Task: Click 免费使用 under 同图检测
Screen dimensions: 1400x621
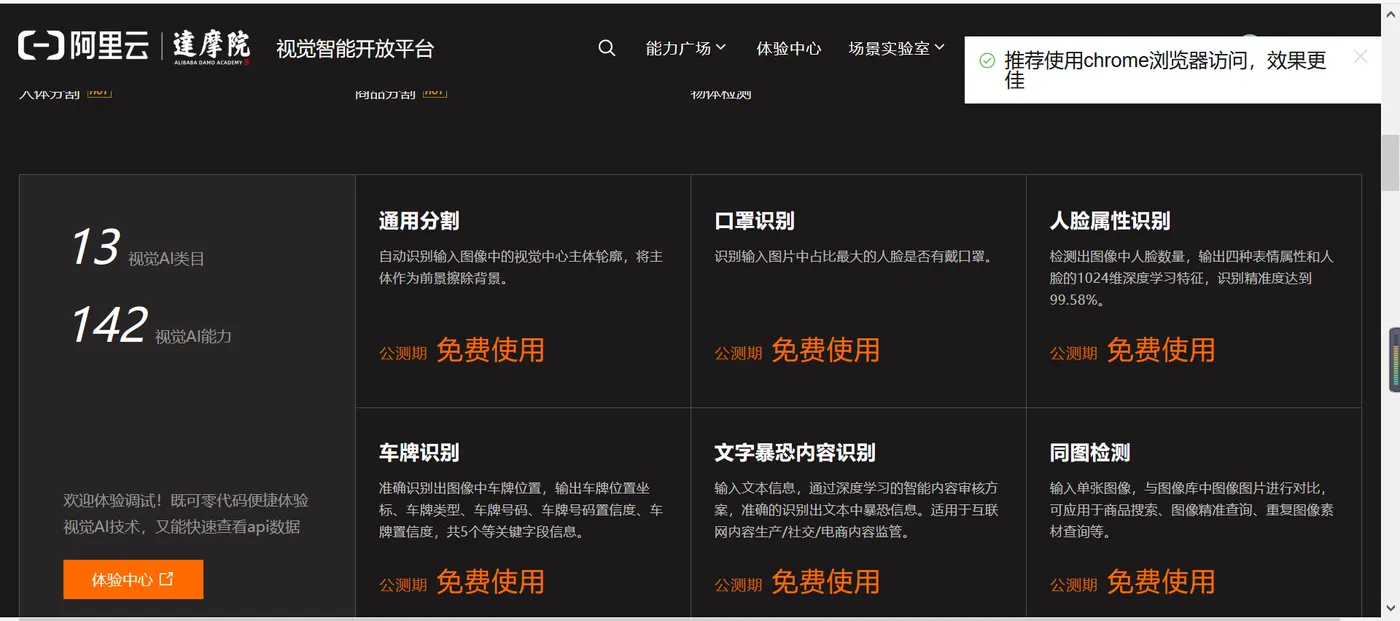Action: [x=1161, y=581]
